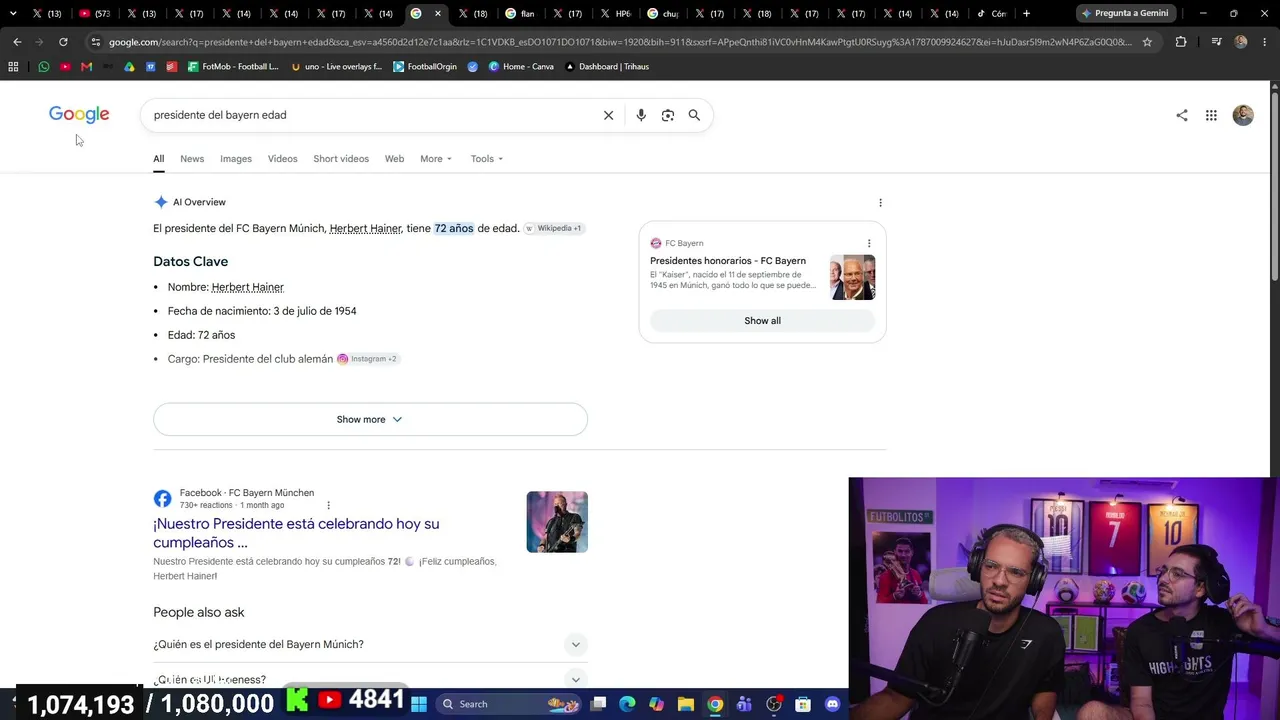Clear the search box with the X

pyautogui.click(x=608, y=115)
